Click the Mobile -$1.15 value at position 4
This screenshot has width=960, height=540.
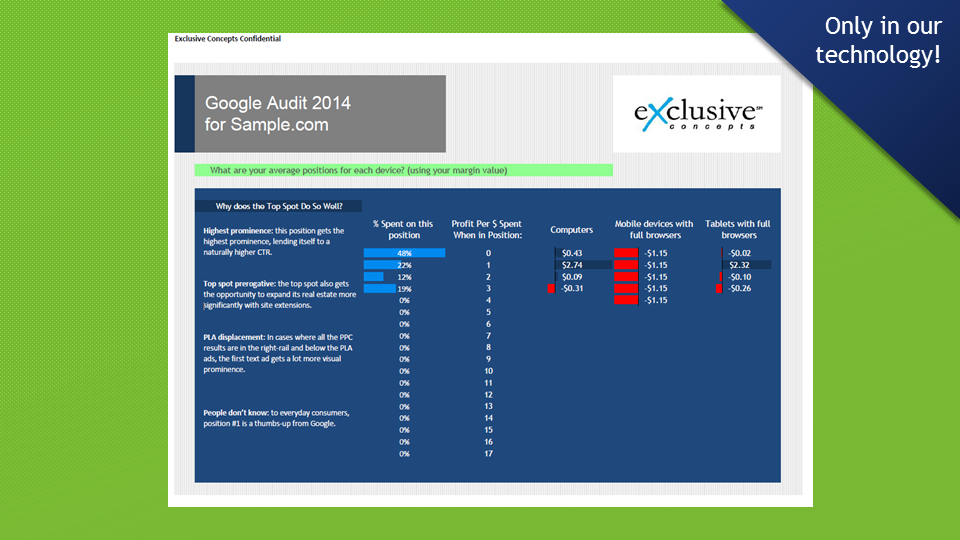(656, 300)
